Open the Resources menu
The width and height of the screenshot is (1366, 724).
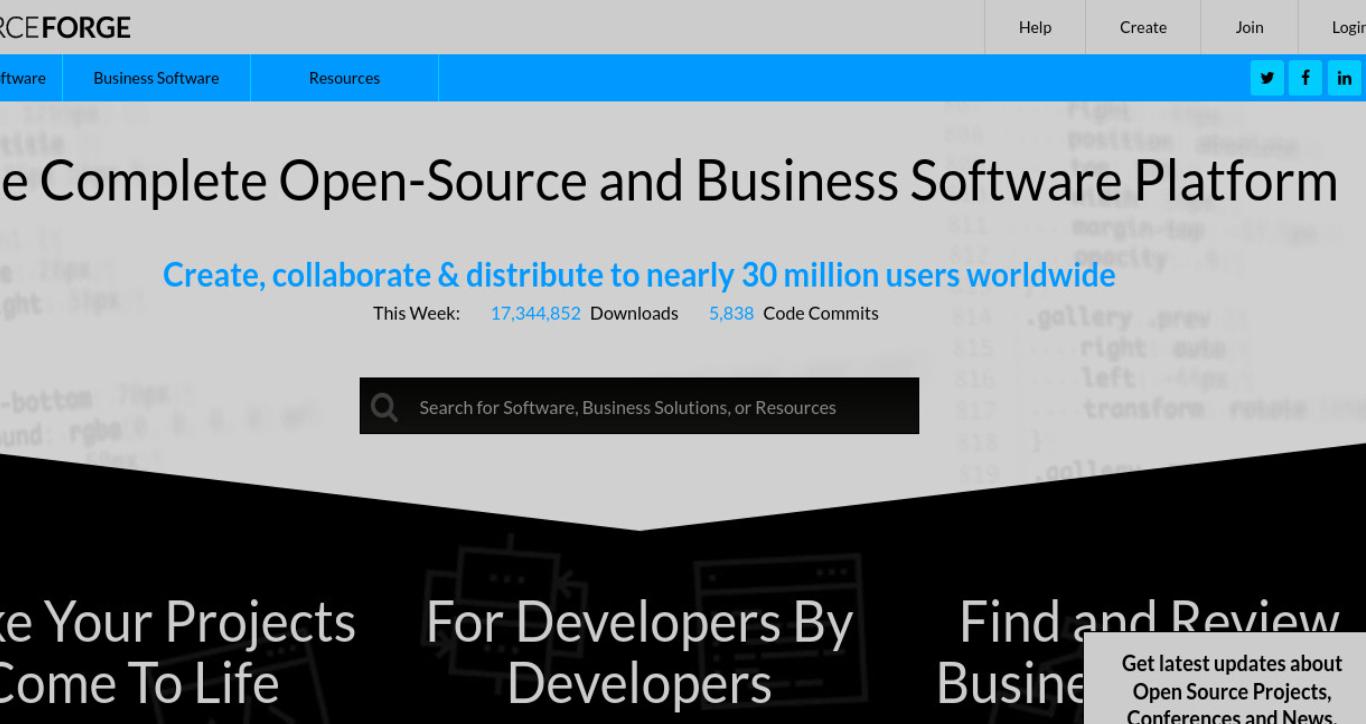(344, 78)
